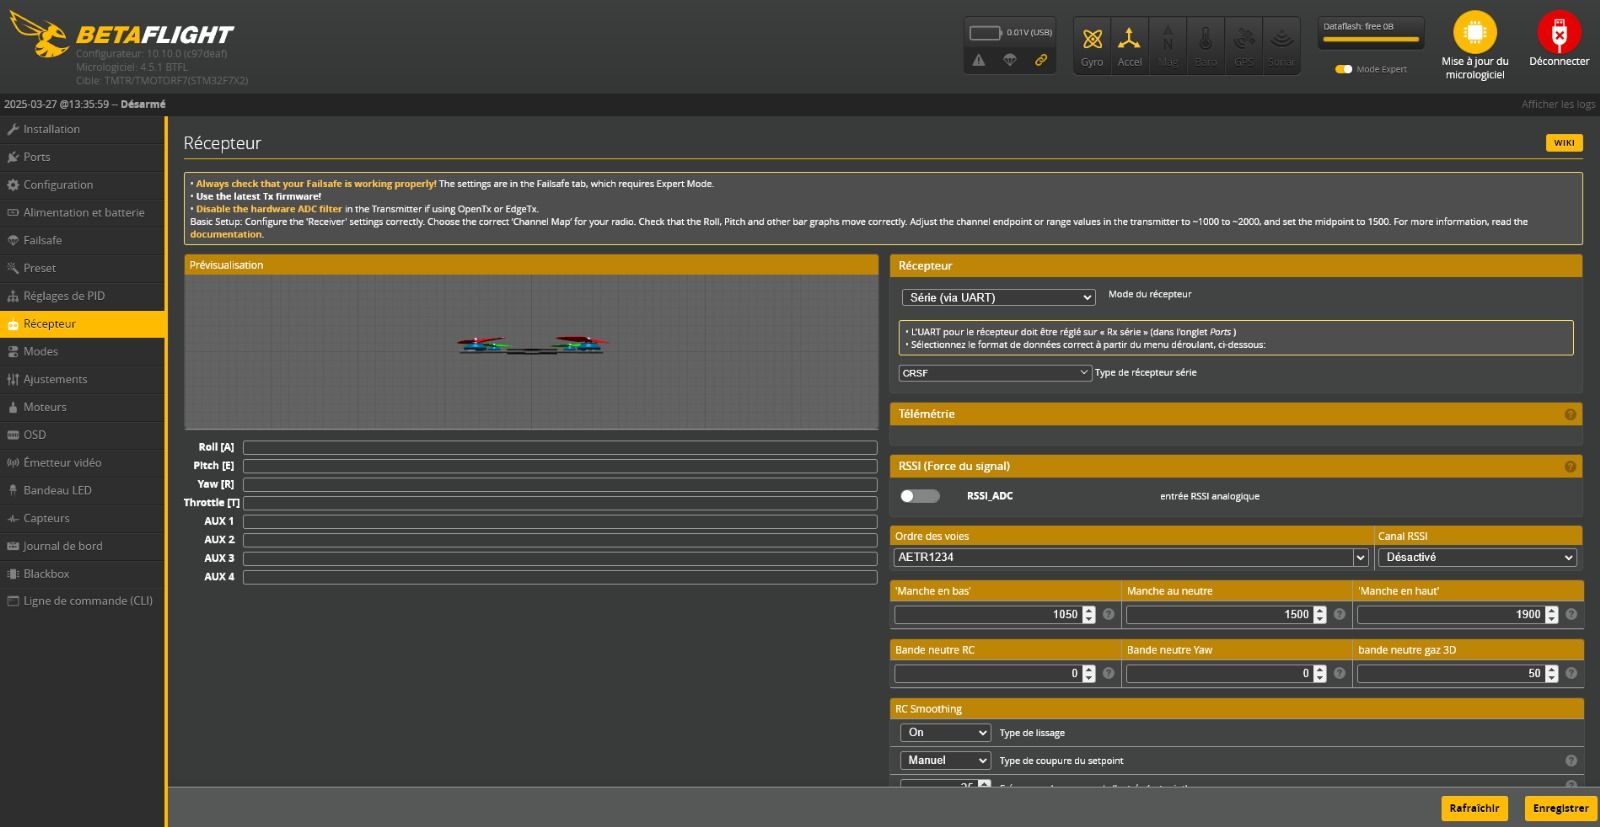
Task: Click the firmware update chip icon
Action: [1474, 32]
